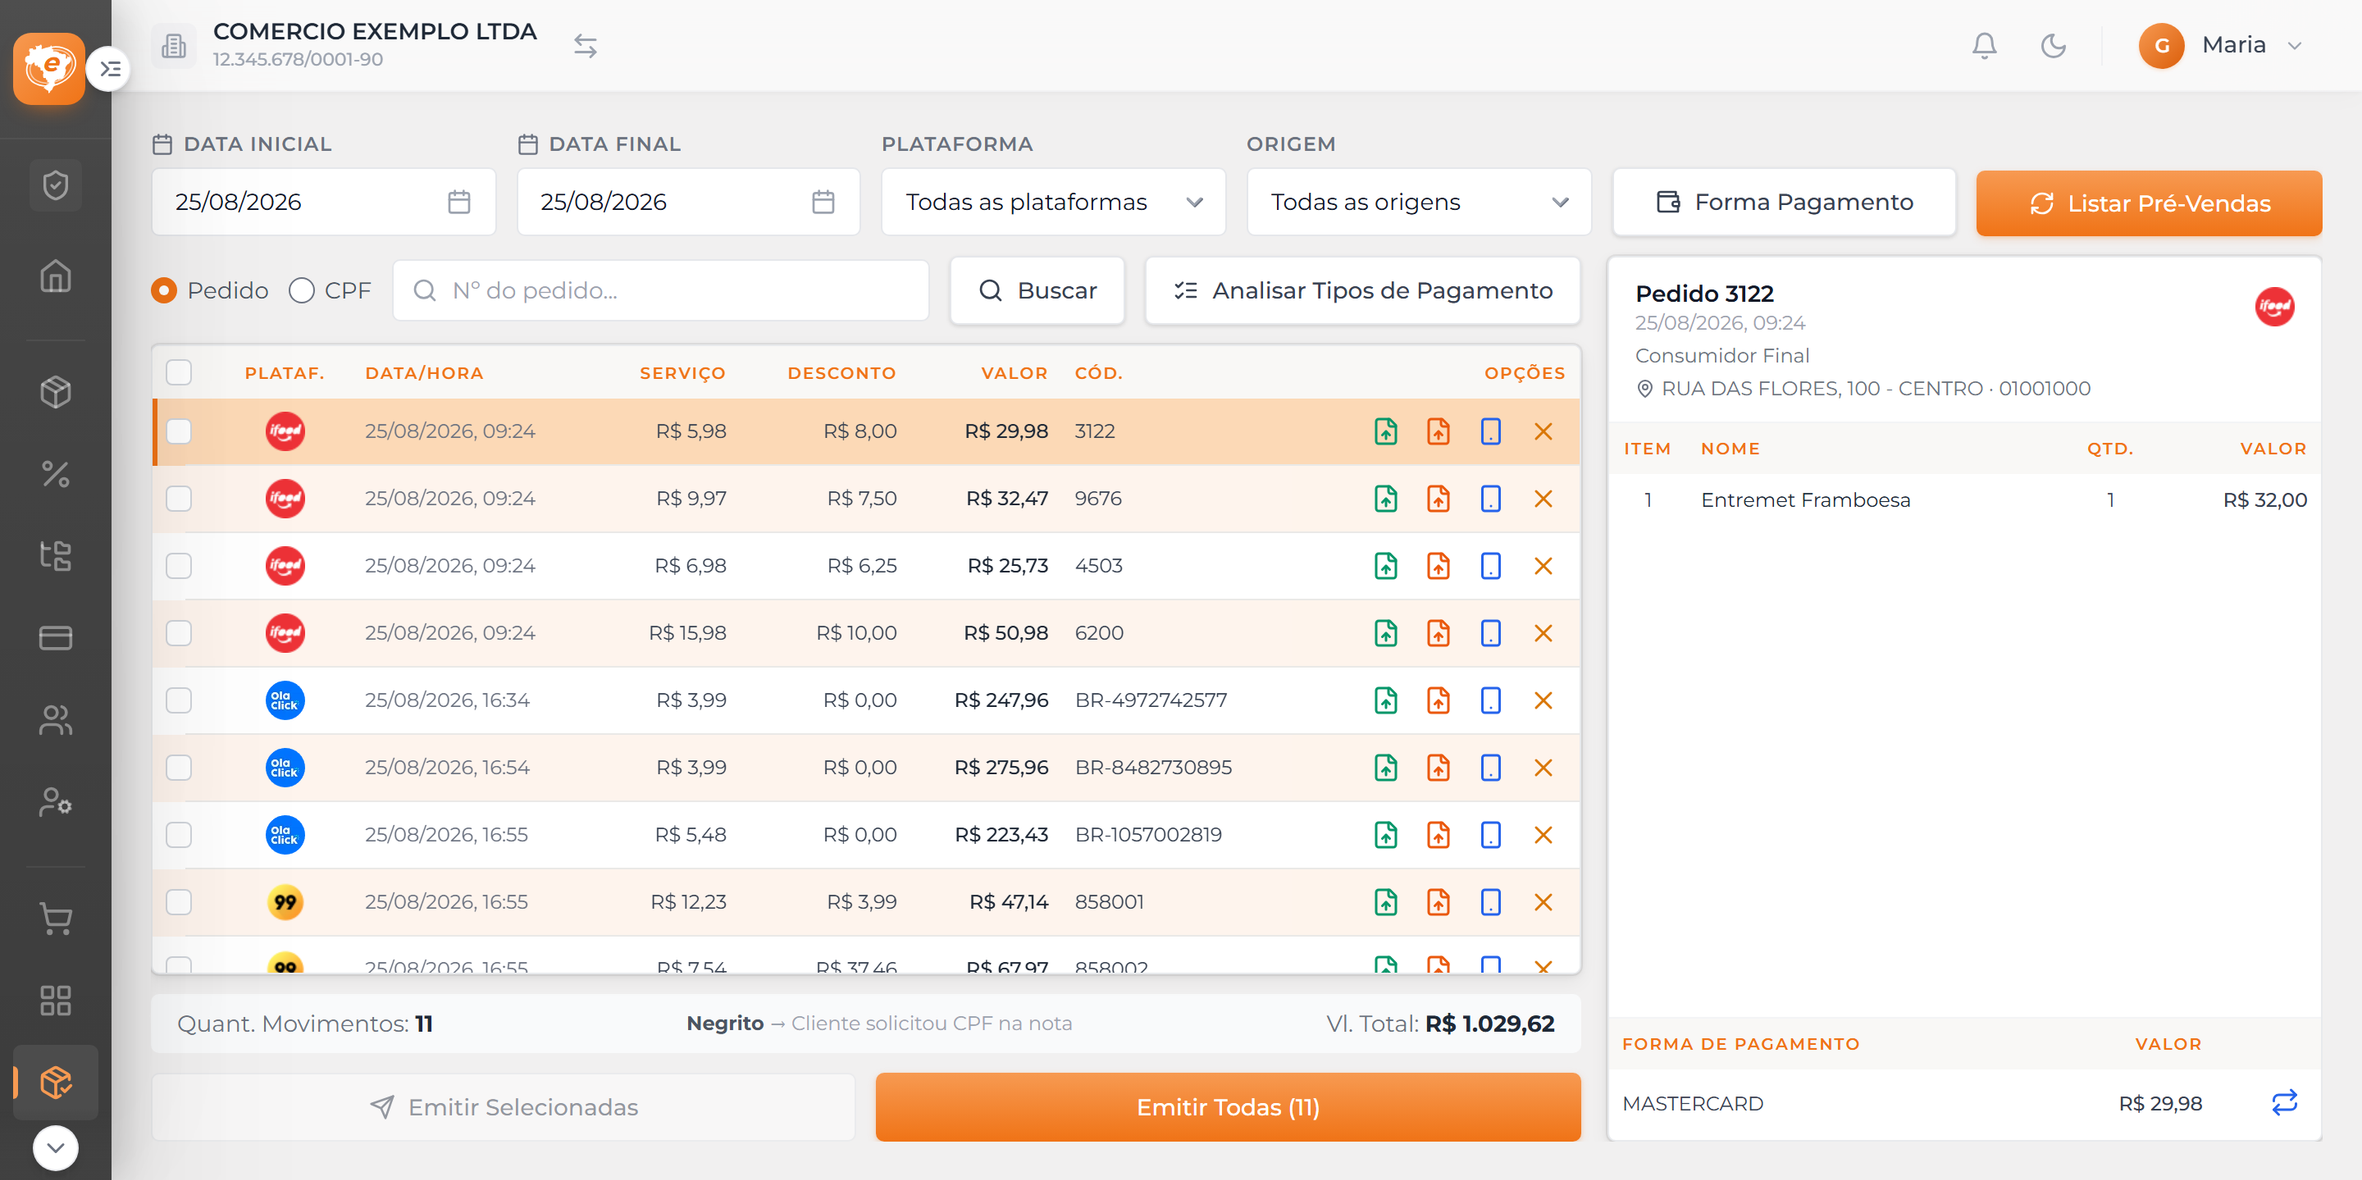Click the orange document icon for order 9676

click(1438, 498)
